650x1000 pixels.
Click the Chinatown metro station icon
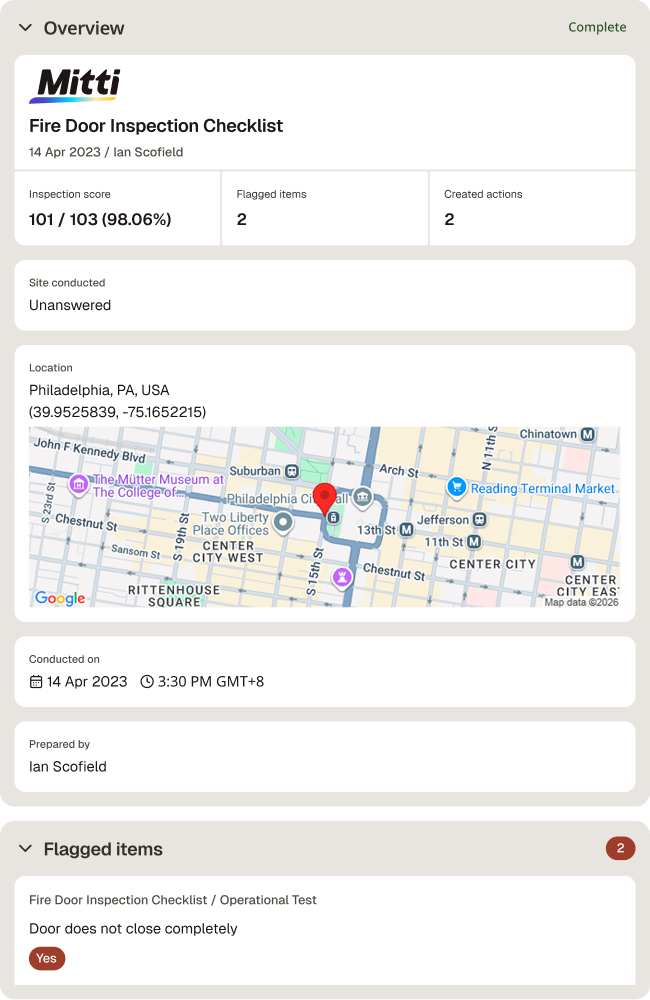point(587,434)
